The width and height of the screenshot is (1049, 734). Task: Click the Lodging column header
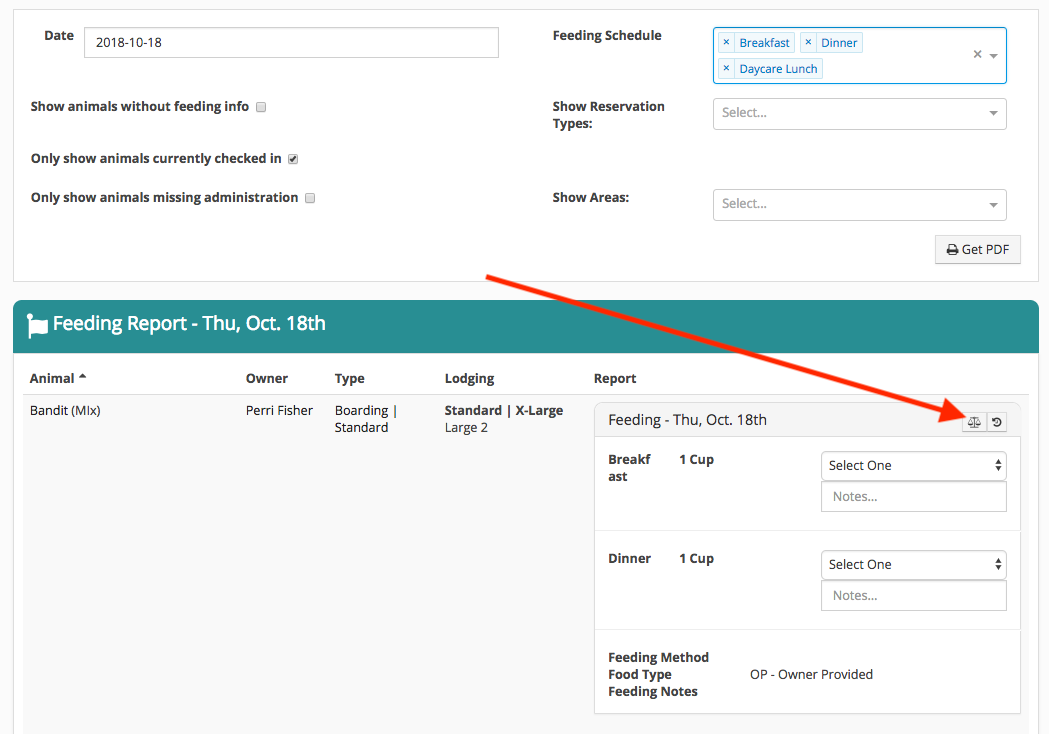point(469,378)
